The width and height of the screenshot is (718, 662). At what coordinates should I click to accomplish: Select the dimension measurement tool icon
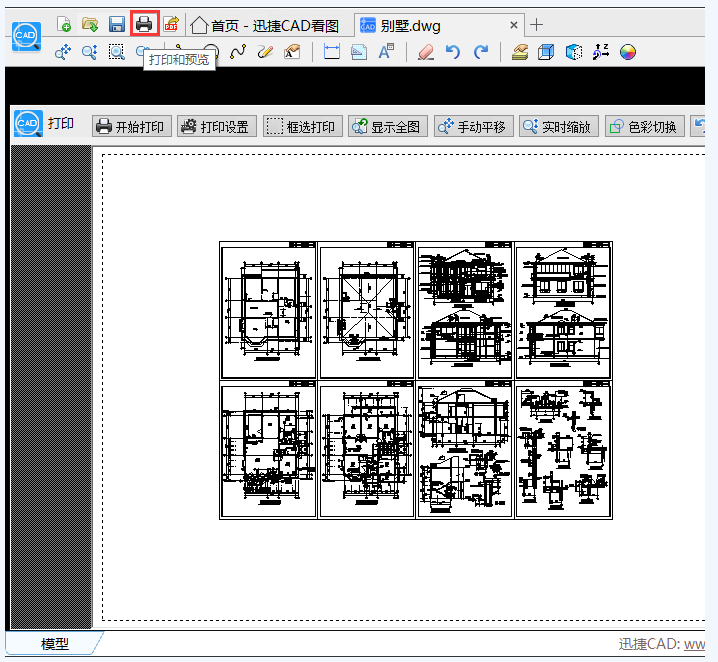pos(332,53)
